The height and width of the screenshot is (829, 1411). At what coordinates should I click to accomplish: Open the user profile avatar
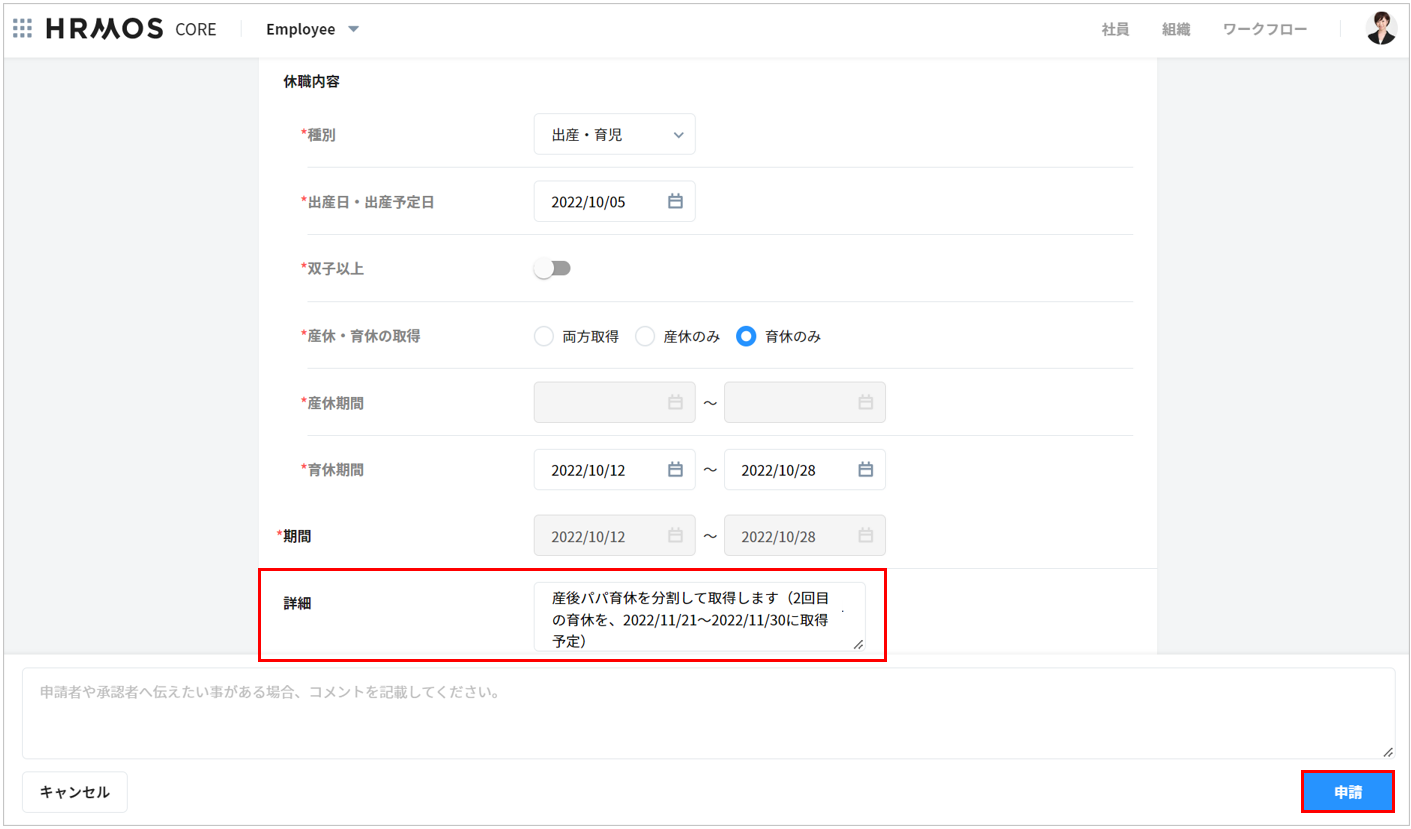[1381, 28]
